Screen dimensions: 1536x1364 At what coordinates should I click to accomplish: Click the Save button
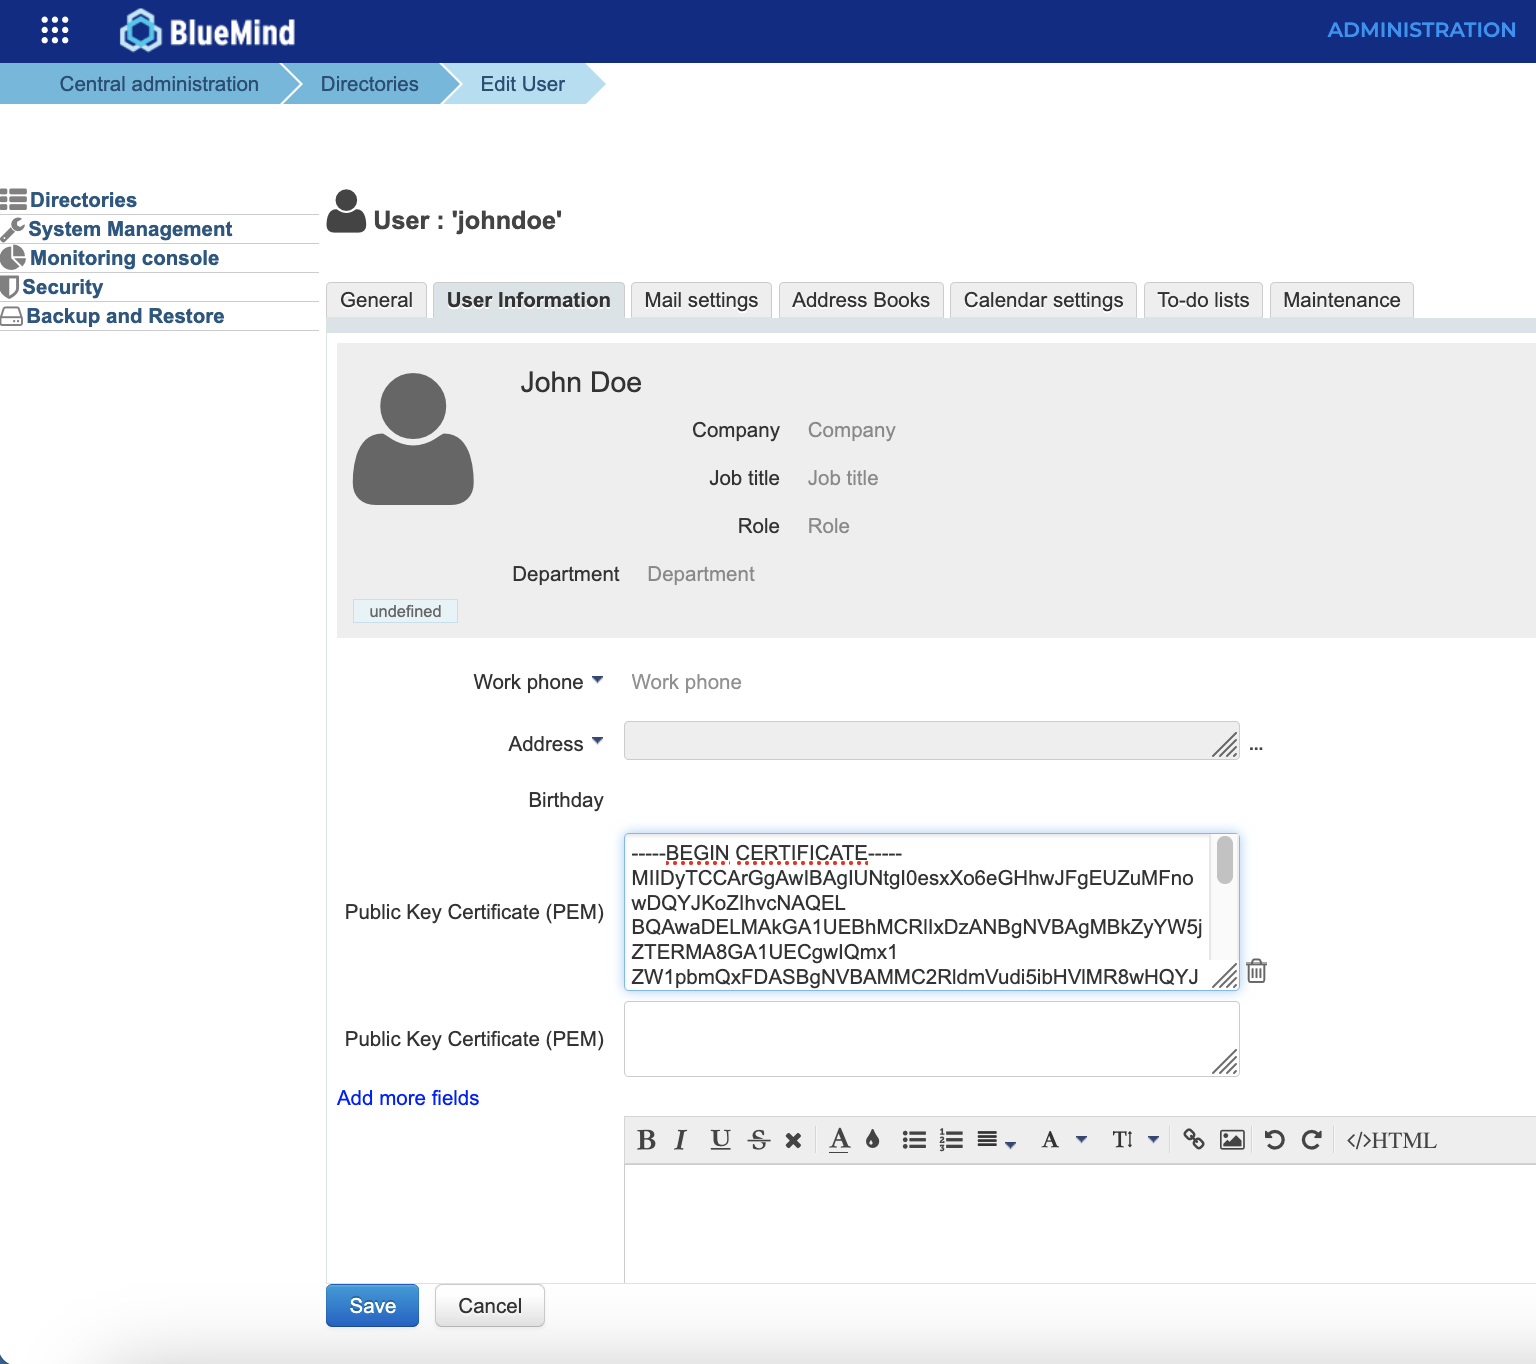tap(372, 1306)
